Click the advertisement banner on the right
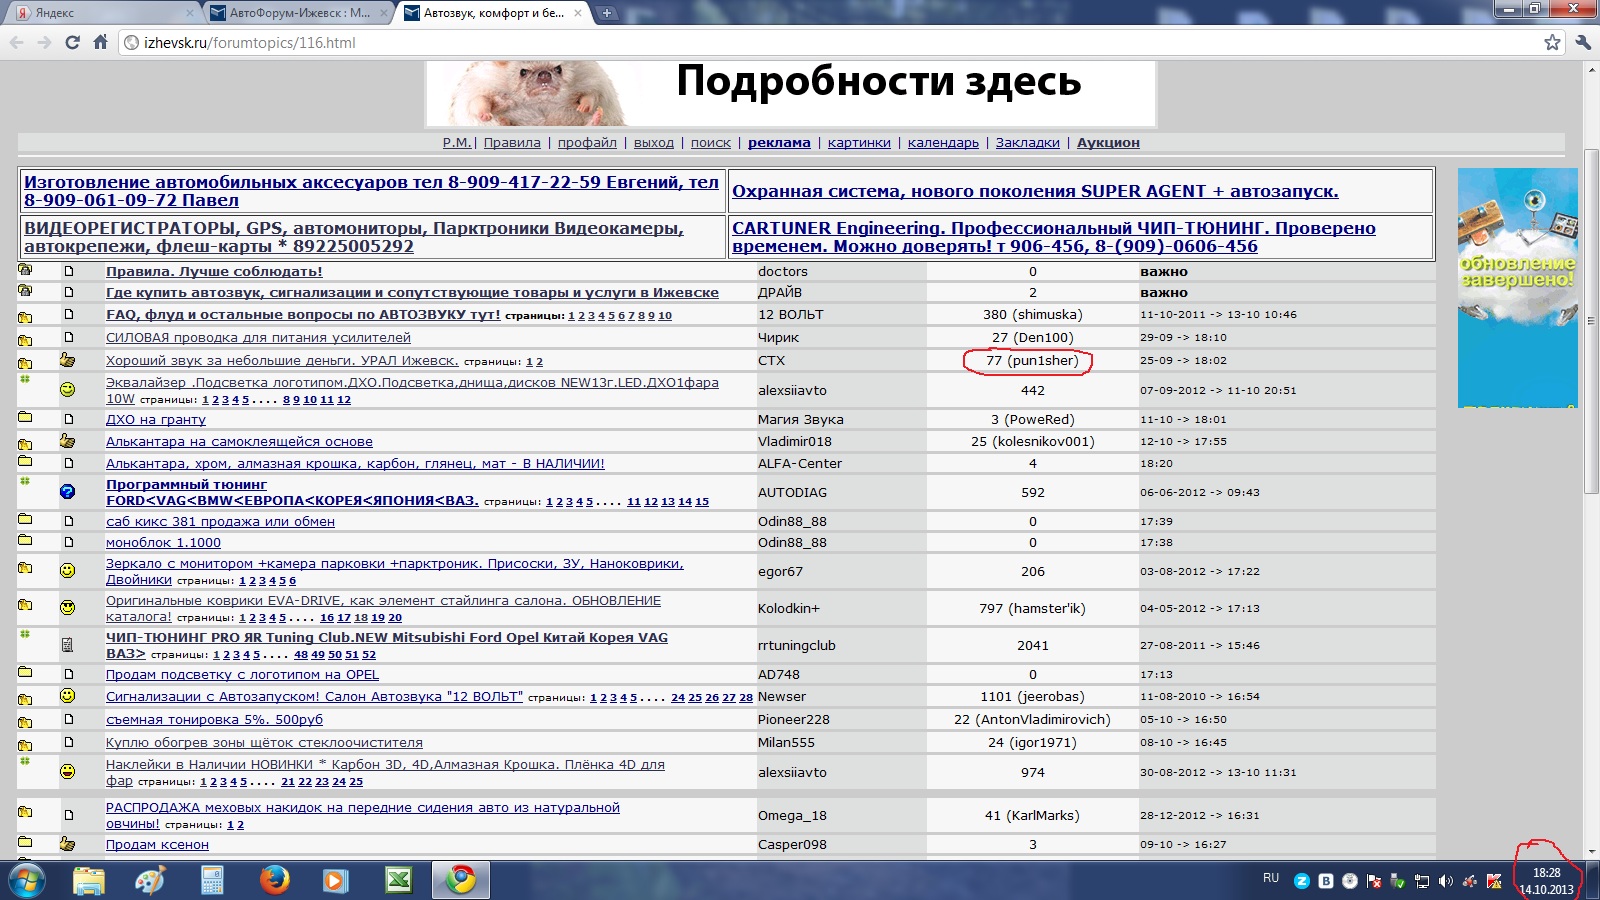The image size is (1600, 900). click(1517, 288)
